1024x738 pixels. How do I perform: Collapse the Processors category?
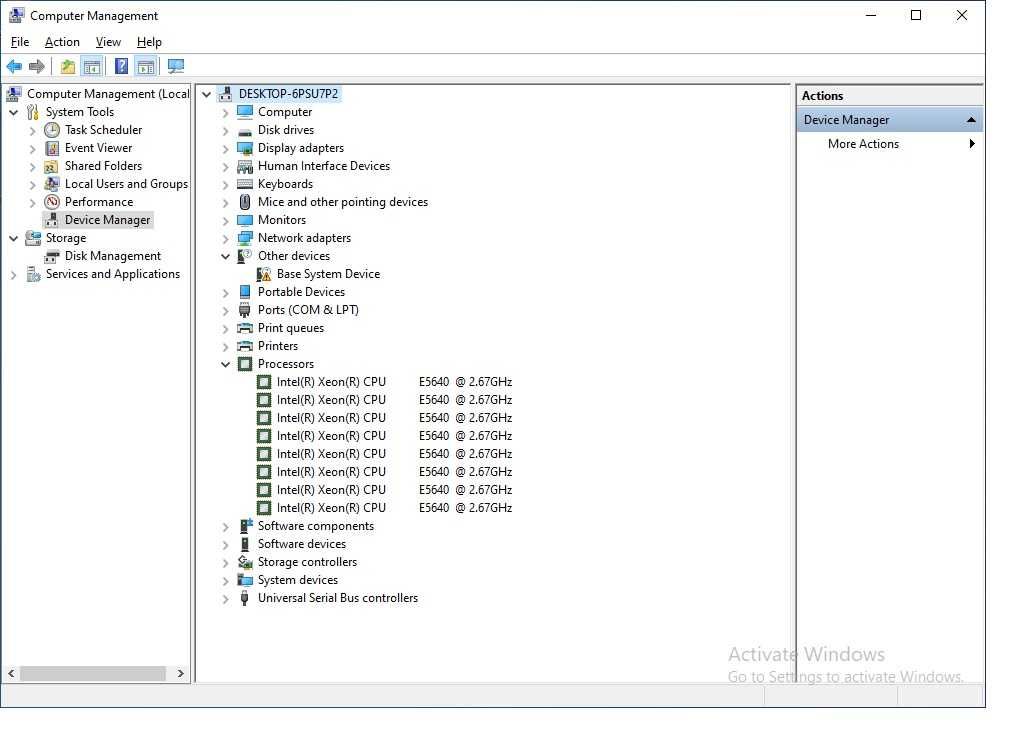point(225,364)
